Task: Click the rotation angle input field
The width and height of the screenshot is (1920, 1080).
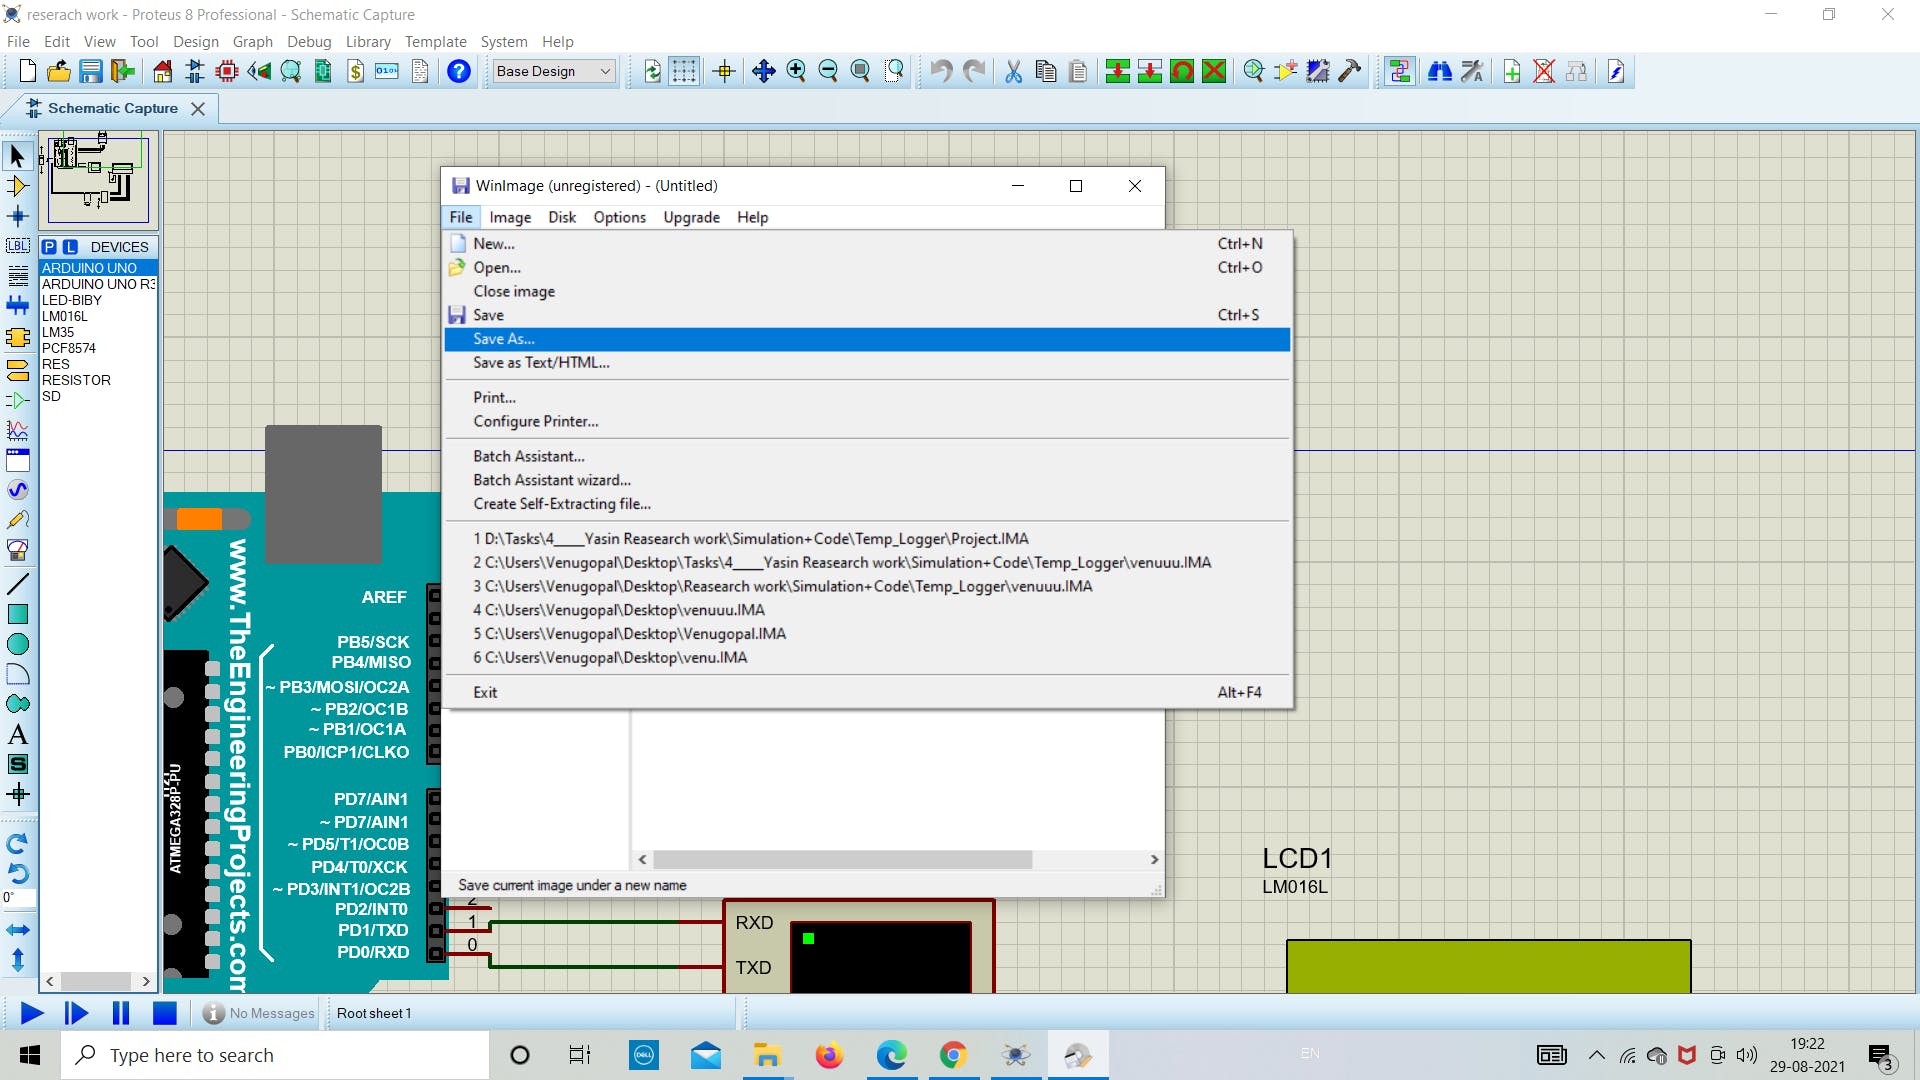Action: 19,898
